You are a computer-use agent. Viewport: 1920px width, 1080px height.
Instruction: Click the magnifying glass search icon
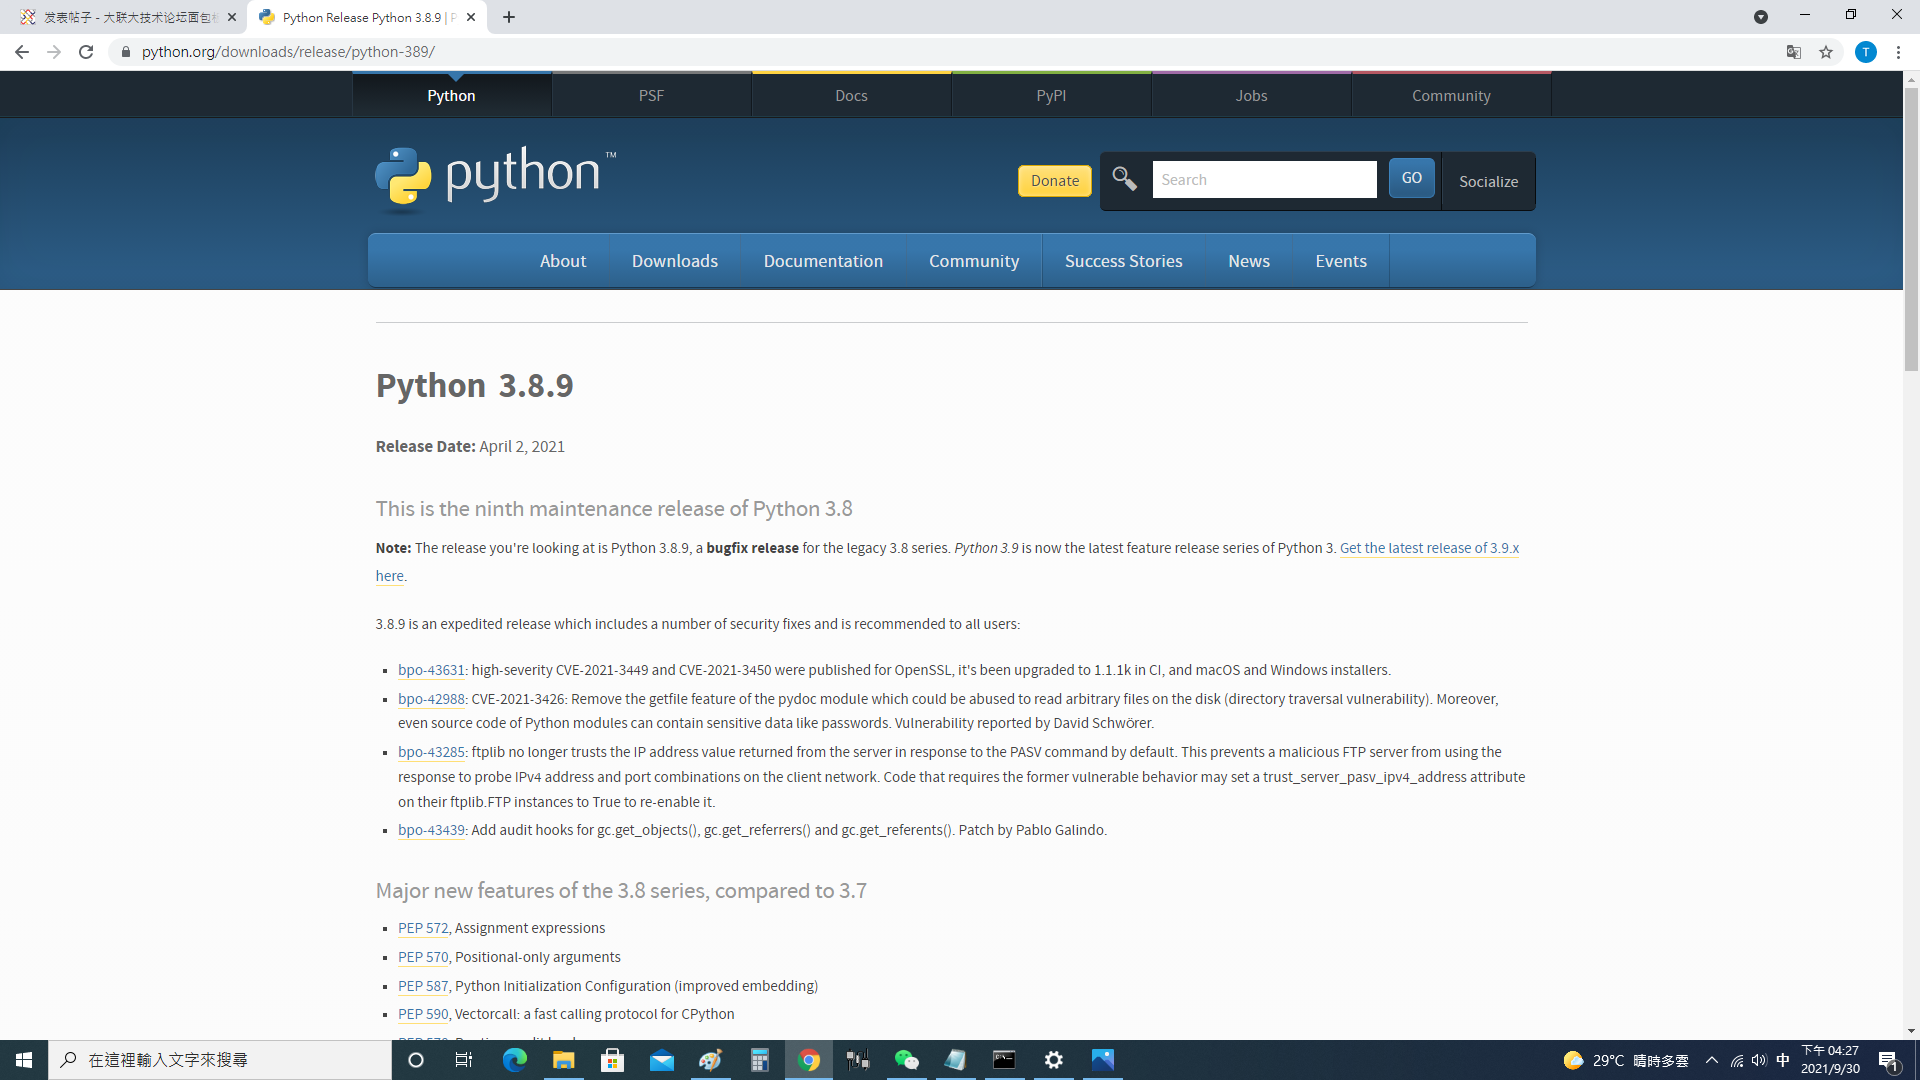tap(1125, 179)
